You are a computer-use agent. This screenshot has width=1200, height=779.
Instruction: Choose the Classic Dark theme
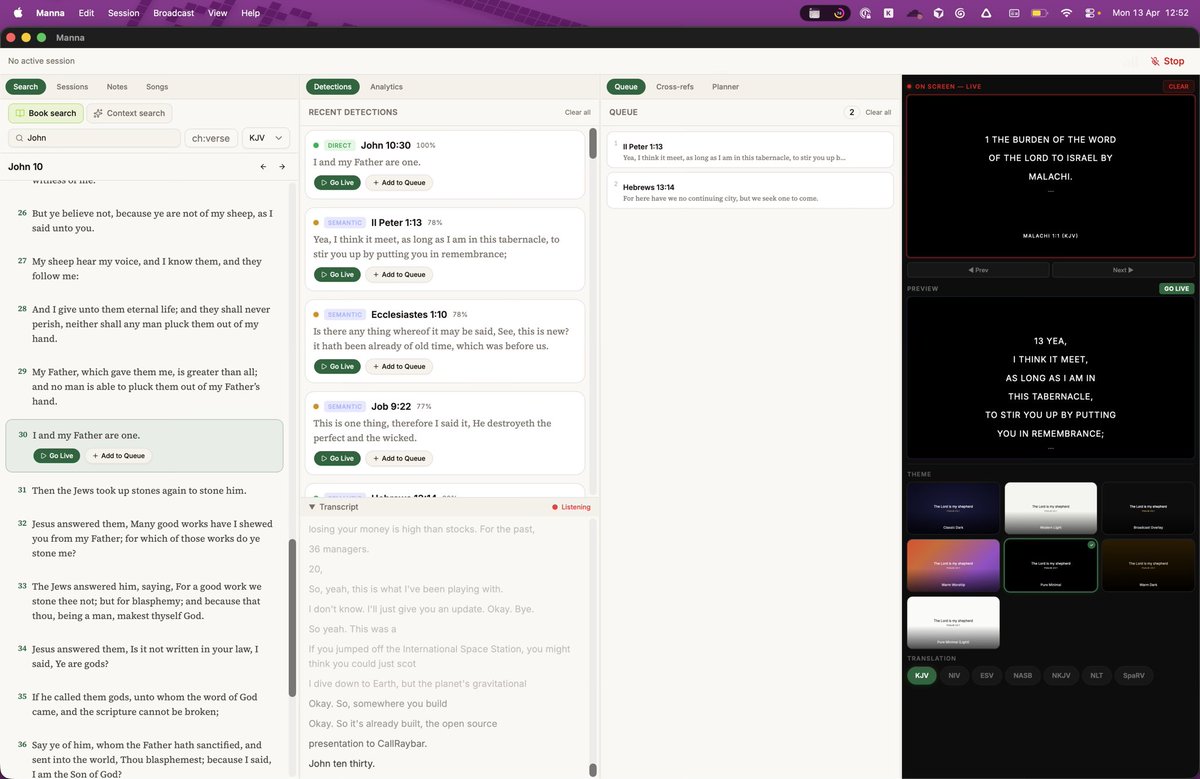coord(953,508)
